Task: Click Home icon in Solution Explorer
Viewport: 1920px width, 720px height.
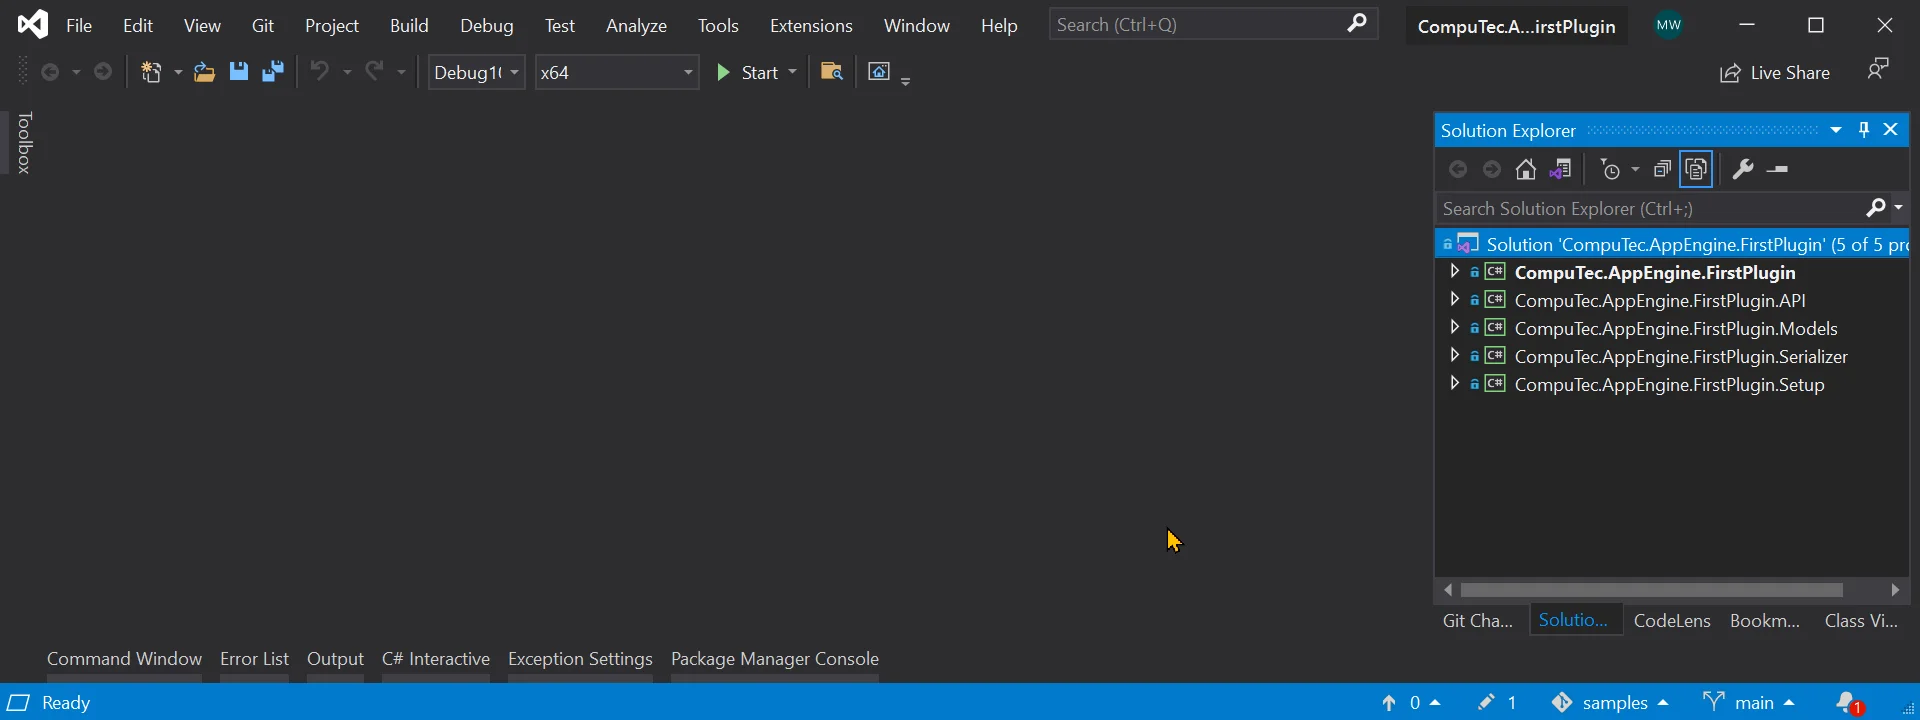Action: [x=1525, y=170]
